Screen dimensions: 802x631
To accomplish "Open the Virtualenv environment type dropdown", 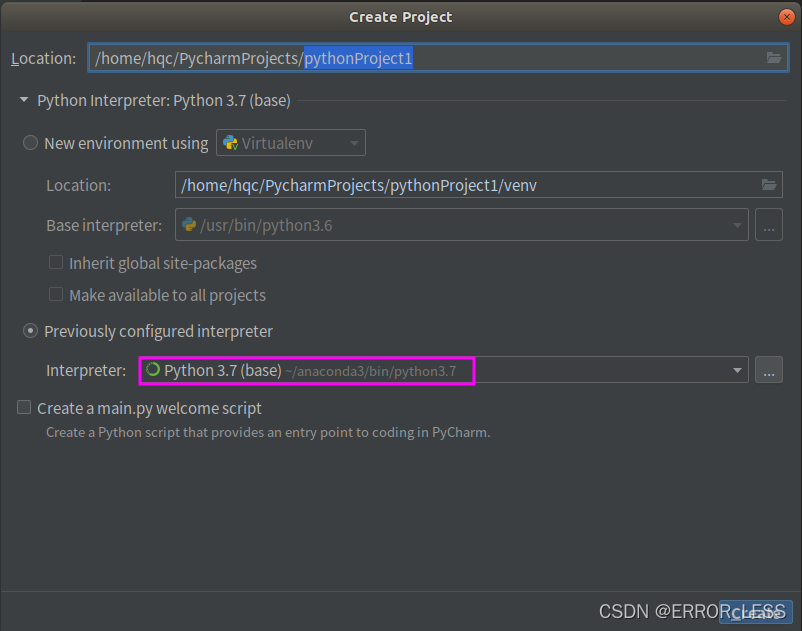I will click(x=291, y=143).
